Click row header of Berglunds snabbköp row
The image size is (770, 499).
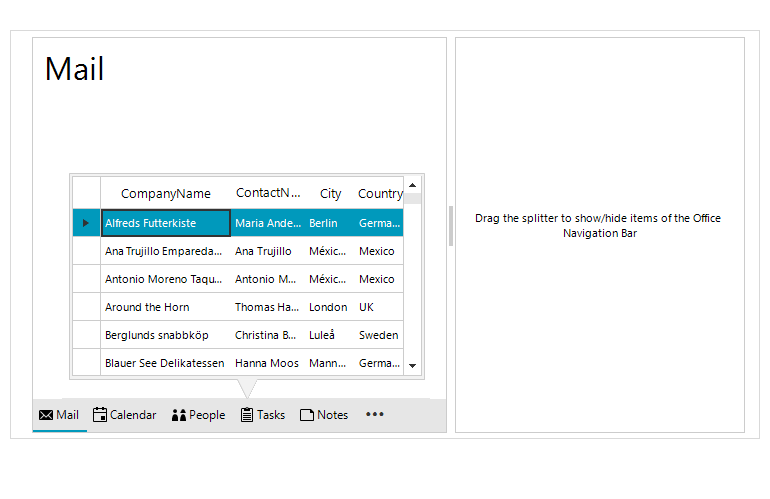click(x=86, y=335)
